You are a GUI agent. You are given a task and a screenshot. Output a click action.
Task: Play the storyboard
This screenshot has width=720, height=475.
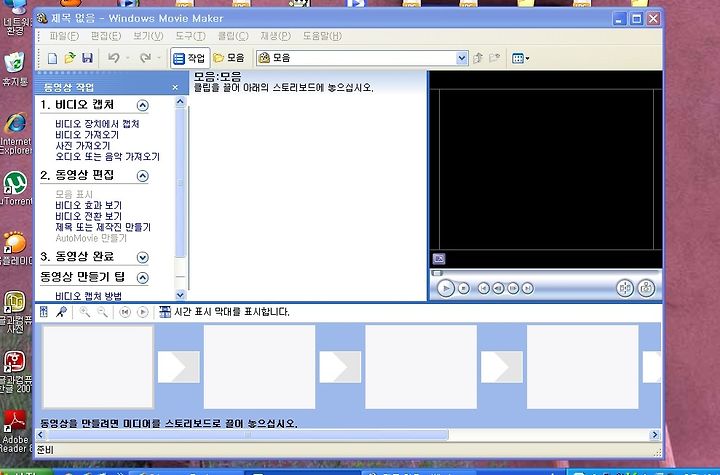pyautogui.click(x=143, y=312)
